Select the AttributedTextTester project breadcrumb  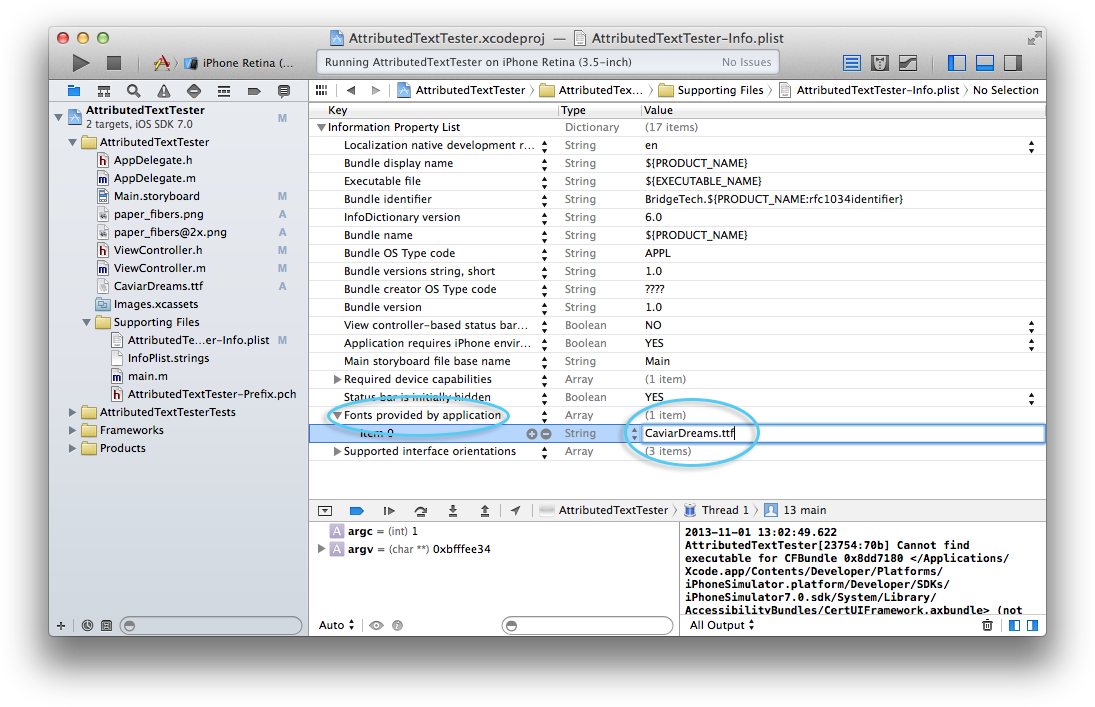click(x=461, y=90)
